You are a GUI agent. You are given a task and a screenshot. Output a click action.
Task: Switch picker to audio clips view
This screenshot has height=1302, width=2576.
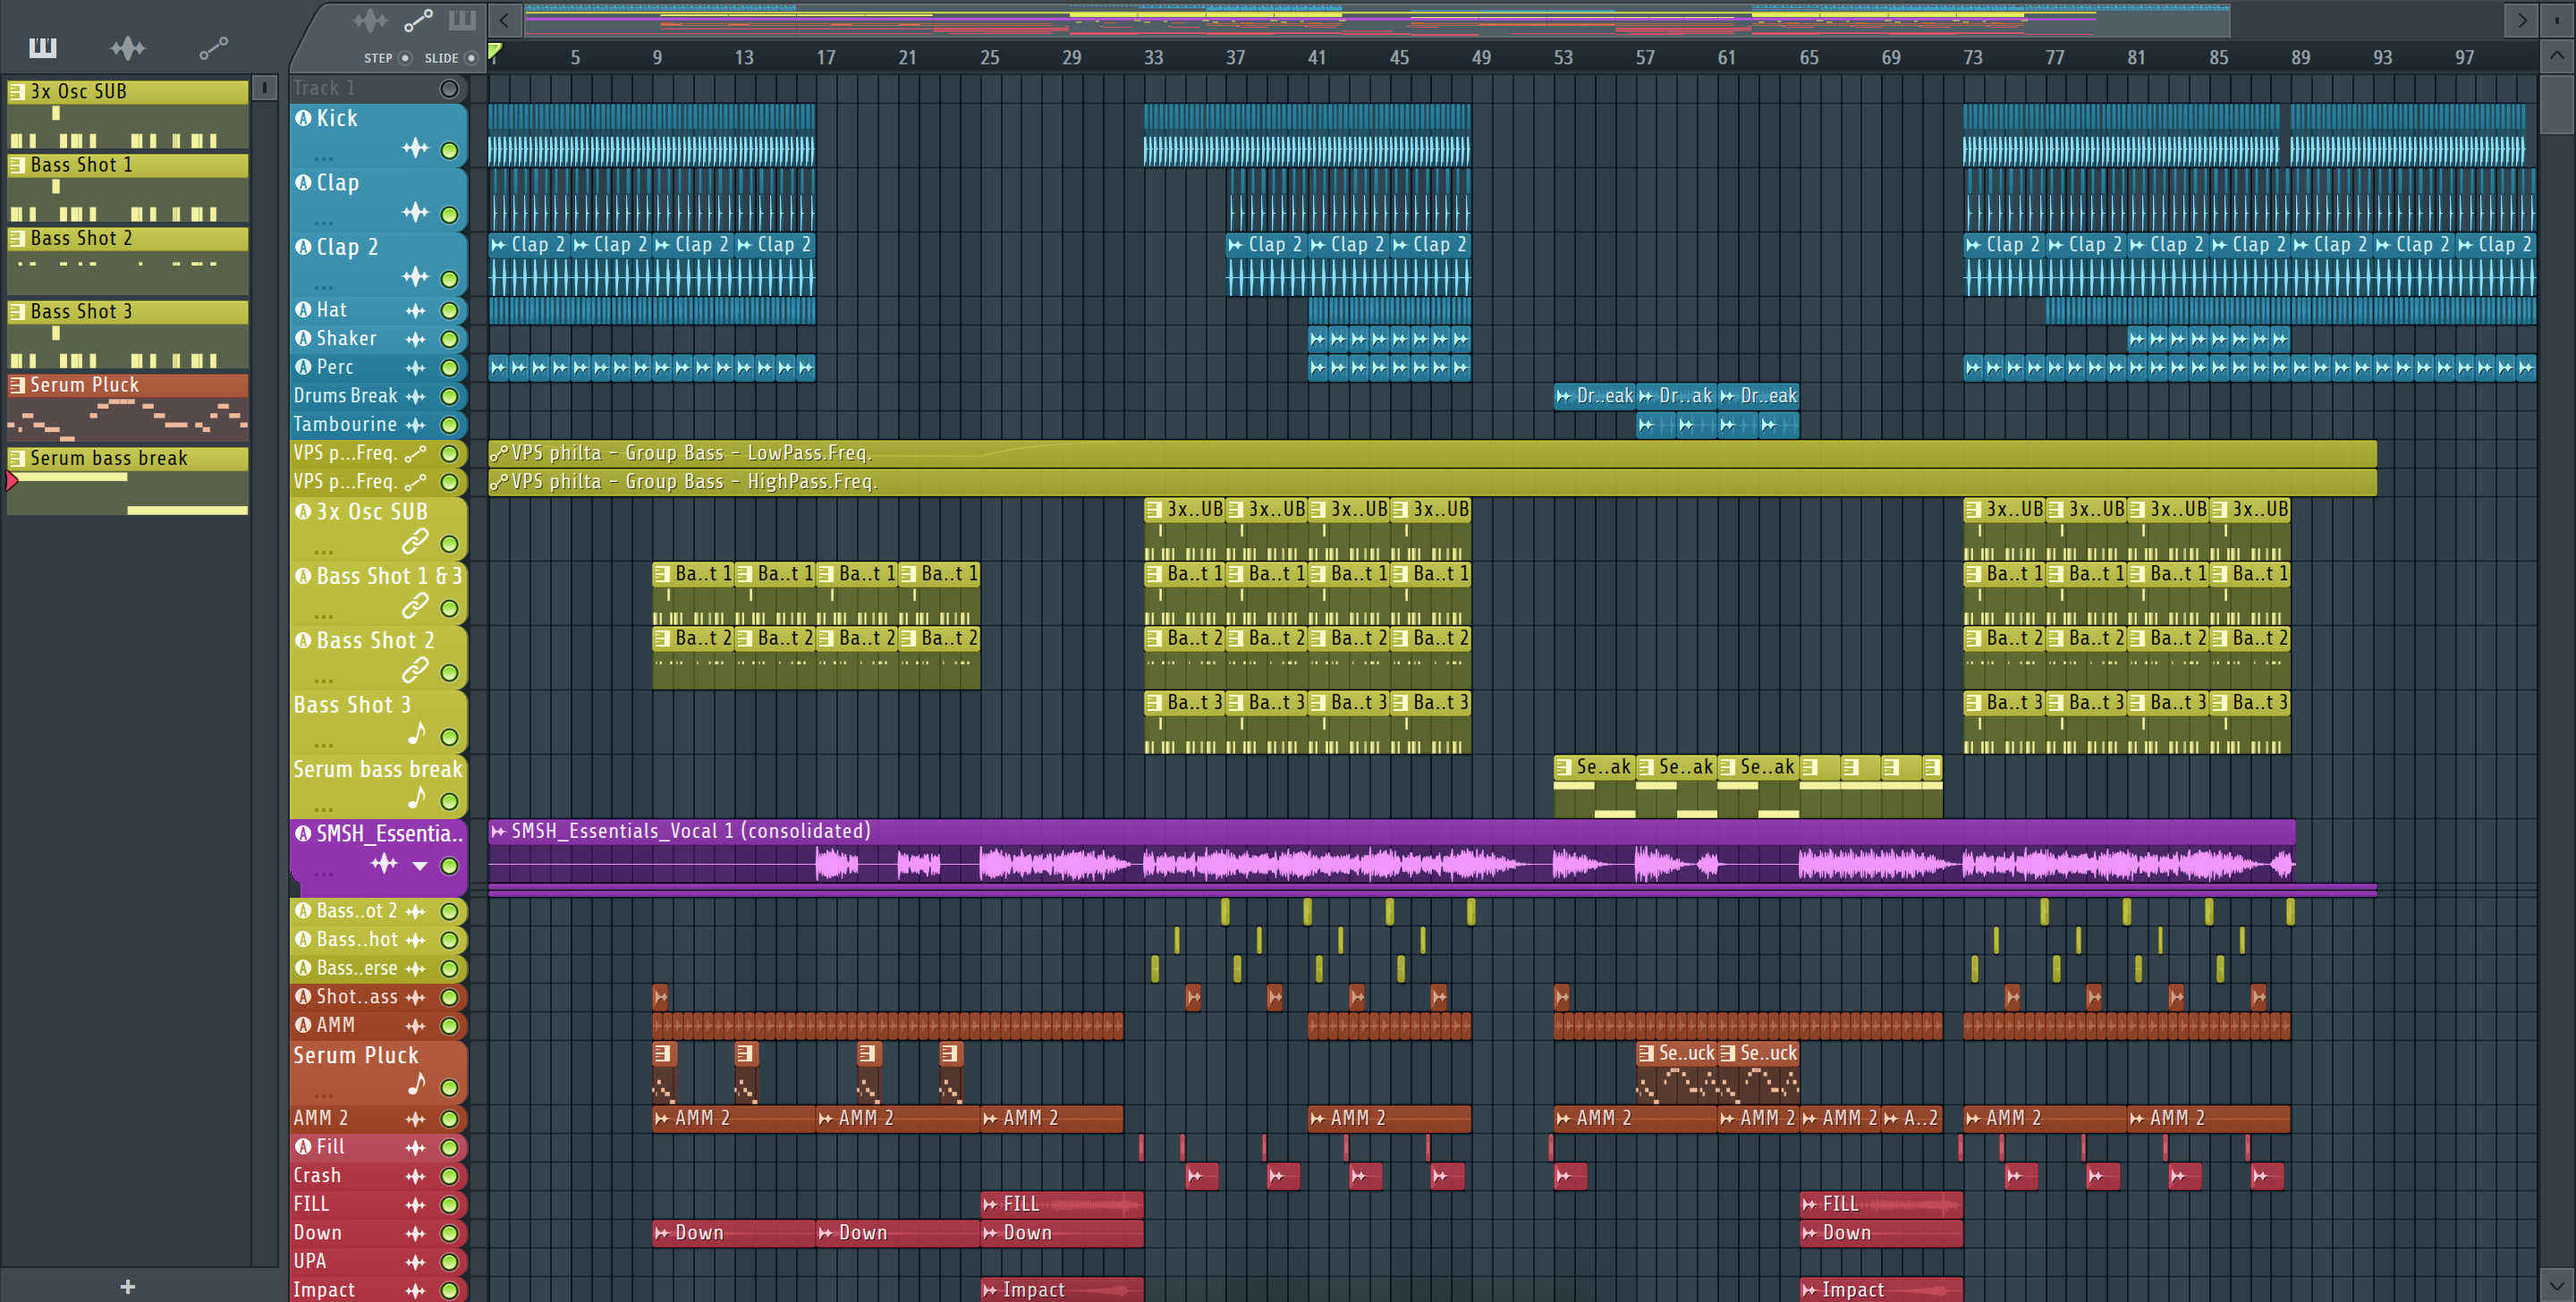[128, 48]
